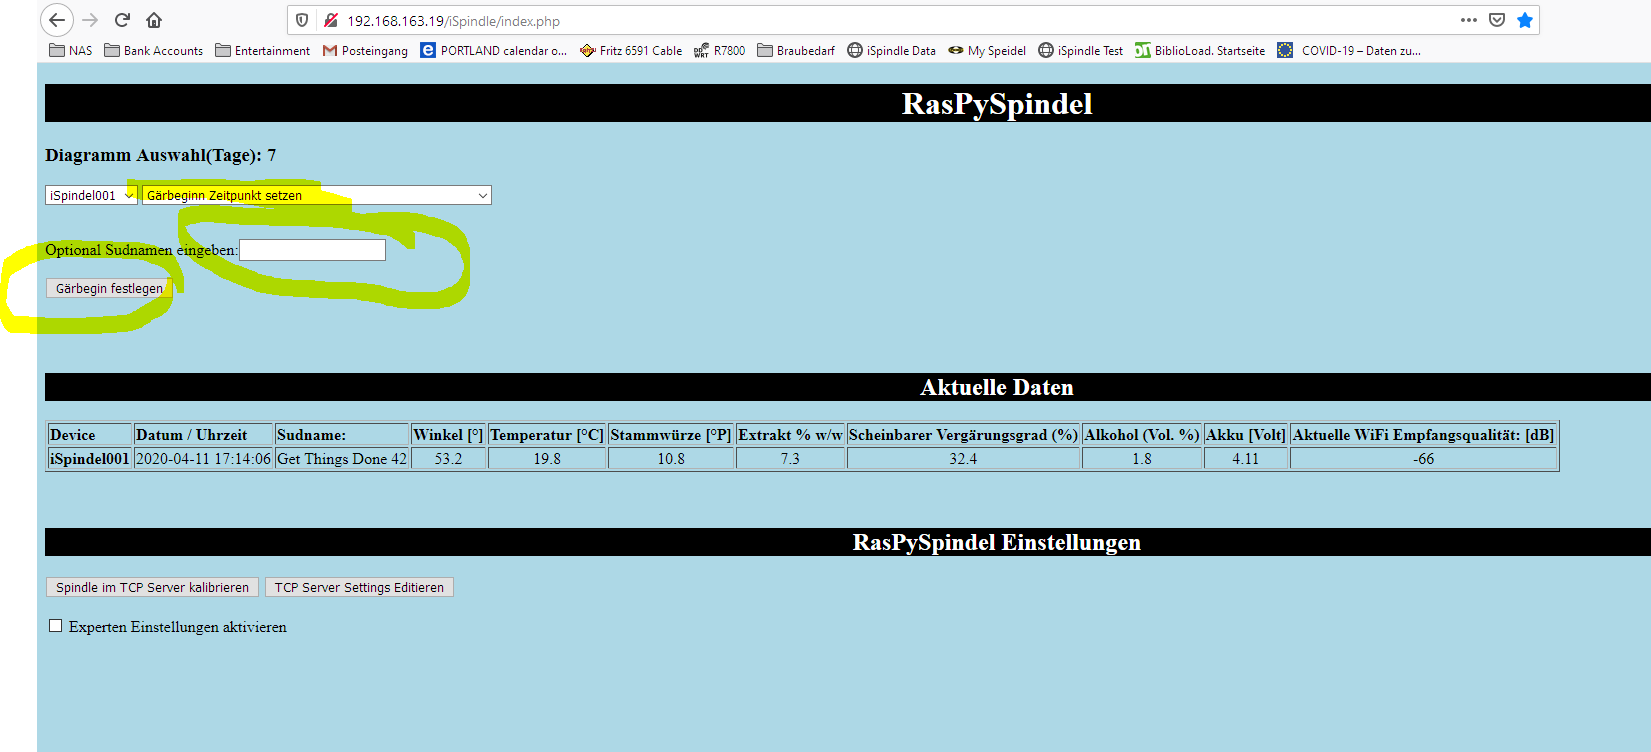The image size is (1651, 752).
Task: Open the Braubedarf bookmark folder
Action: [x=796, y=51]
